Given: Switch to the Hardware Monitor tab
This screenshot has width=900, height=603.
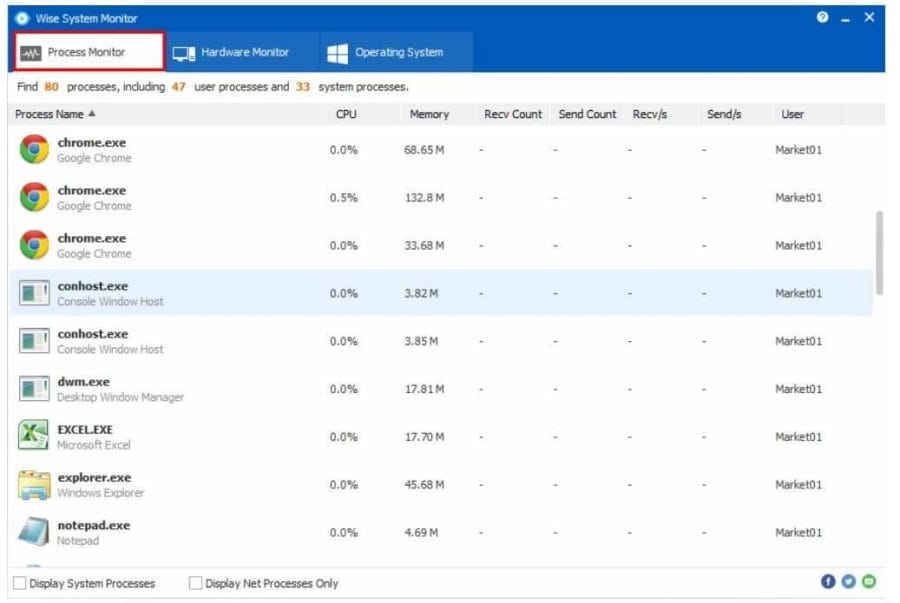Looking at the screenshot, I should pyautogui.click(x=242, y=52).
